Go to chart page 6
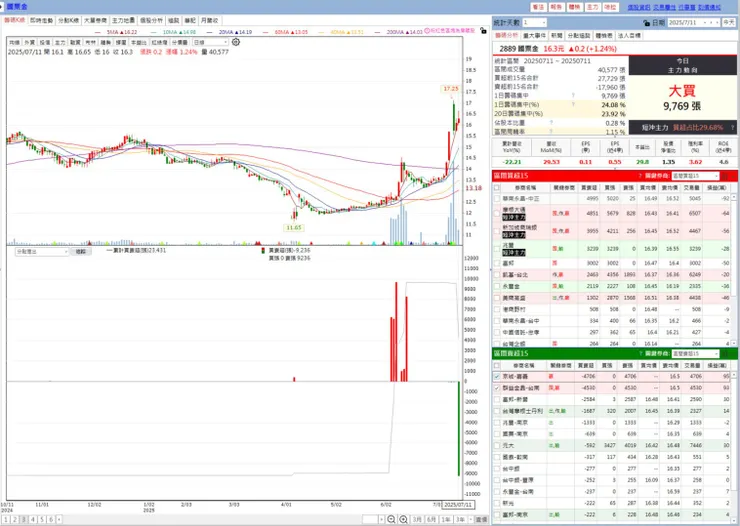Screen dimensions: 740x526 [50, 519]
